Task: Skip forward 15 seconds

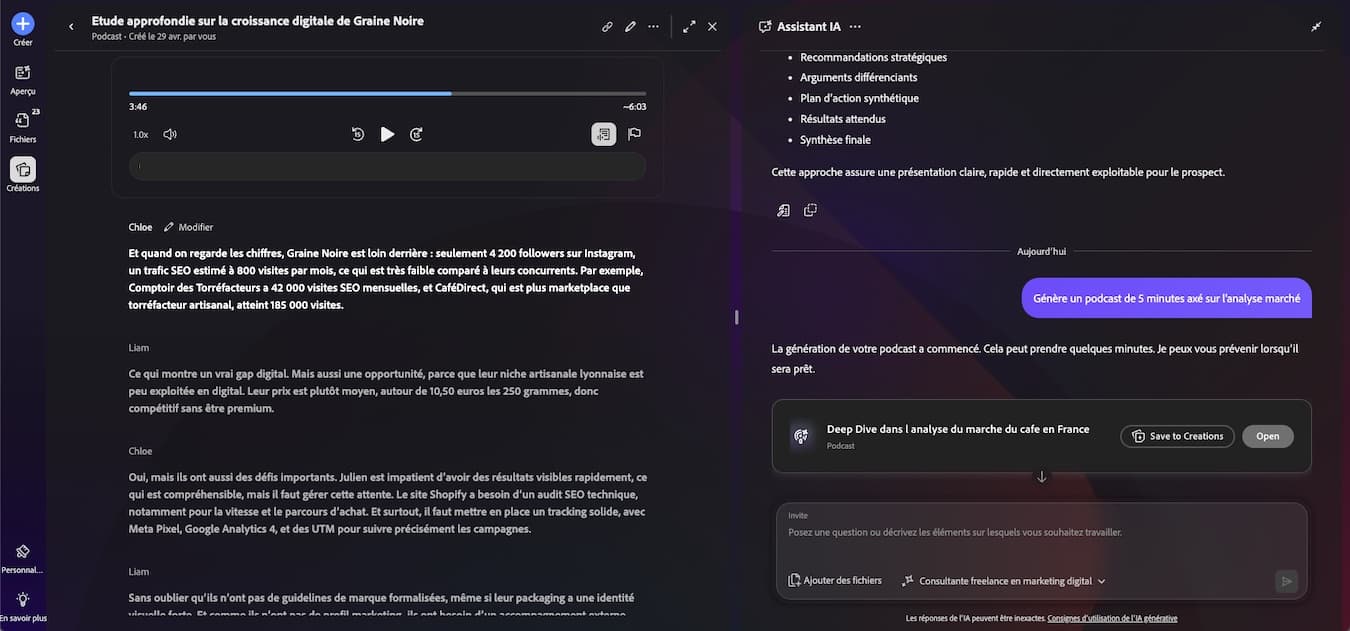Action: coord(417,134)
